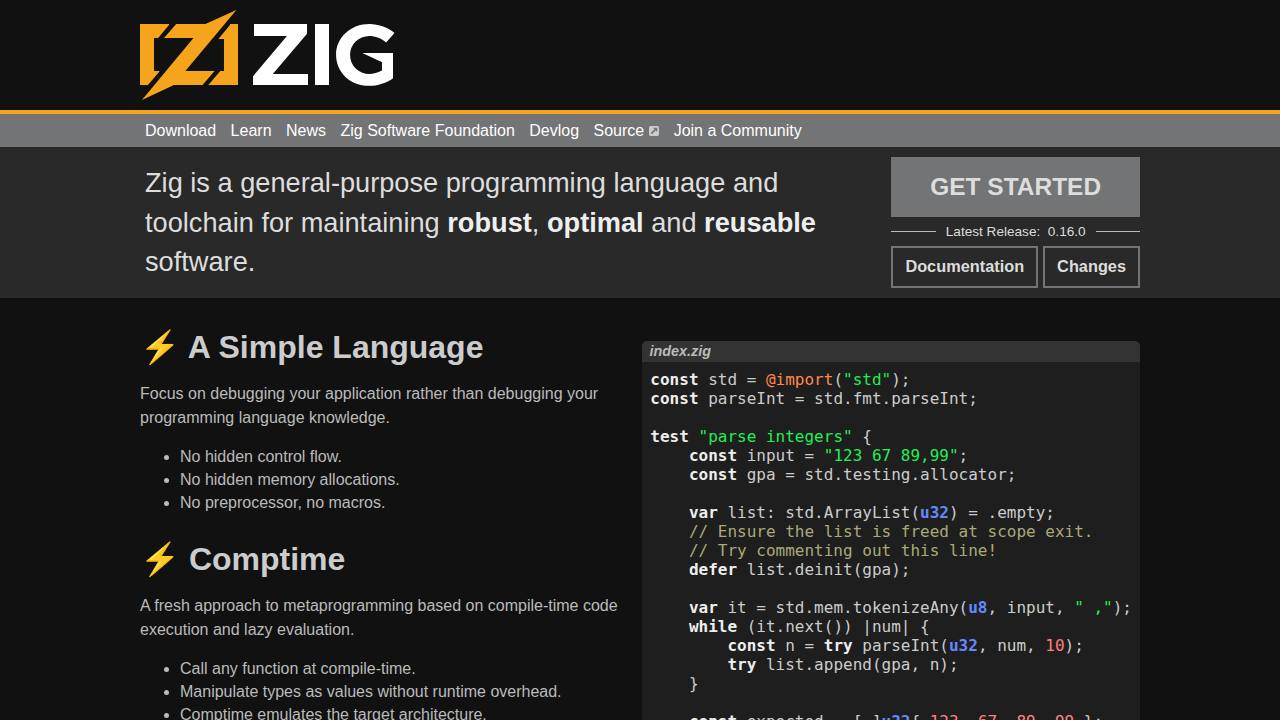Open the News page

(x=306, y=130)
